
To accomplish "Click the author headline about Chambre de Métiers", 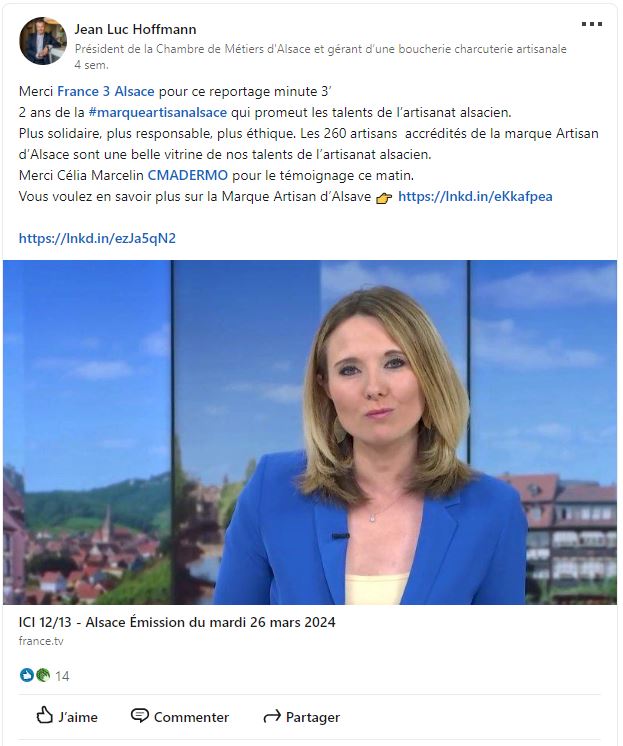I will click(320, 49).
